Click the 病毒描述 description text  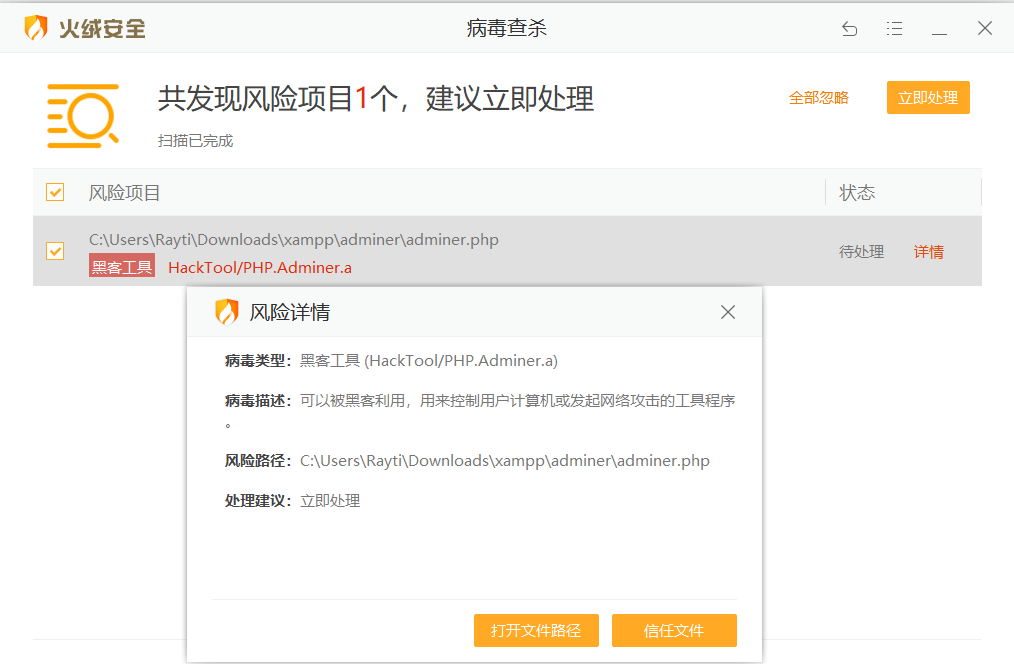tap(517, 401)
